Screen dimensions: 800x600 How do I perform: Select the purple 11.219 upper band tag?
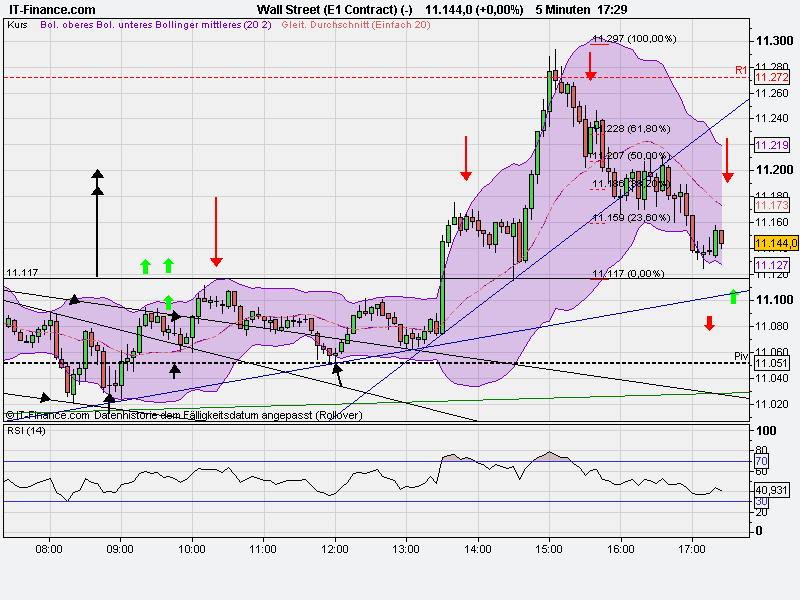click(x=772, y=145)
